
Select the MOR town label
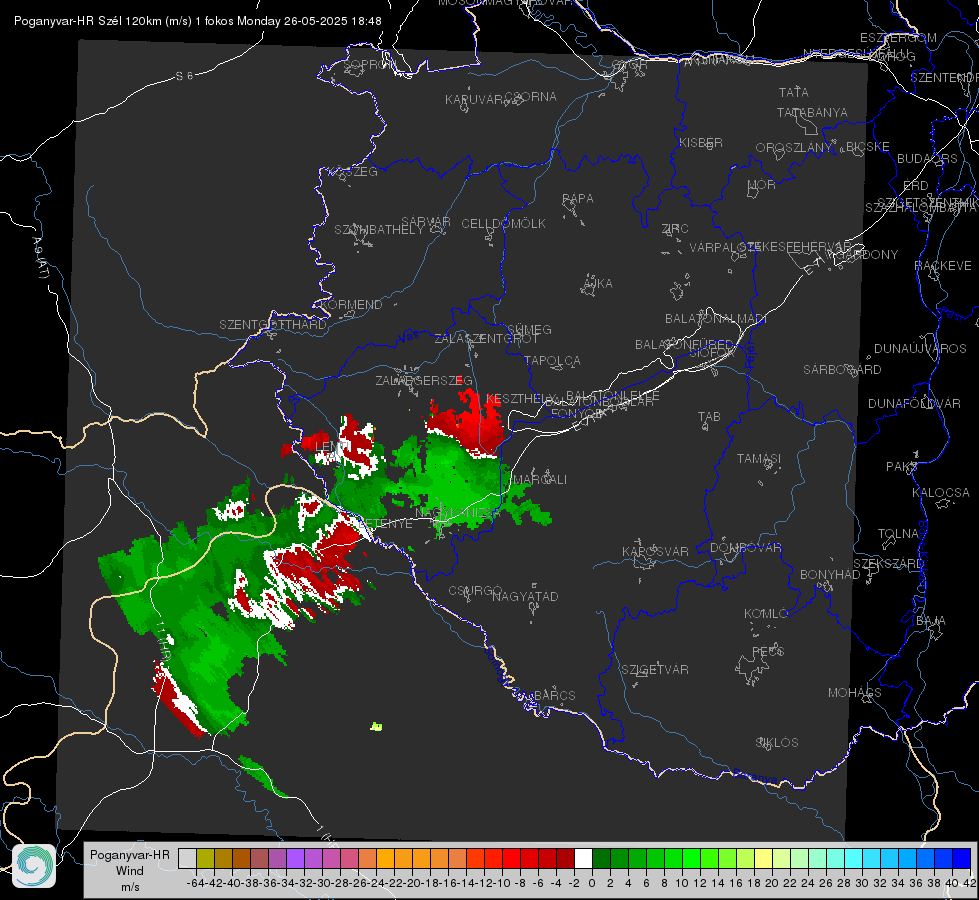pyautogui.click(x=762, y=184)
